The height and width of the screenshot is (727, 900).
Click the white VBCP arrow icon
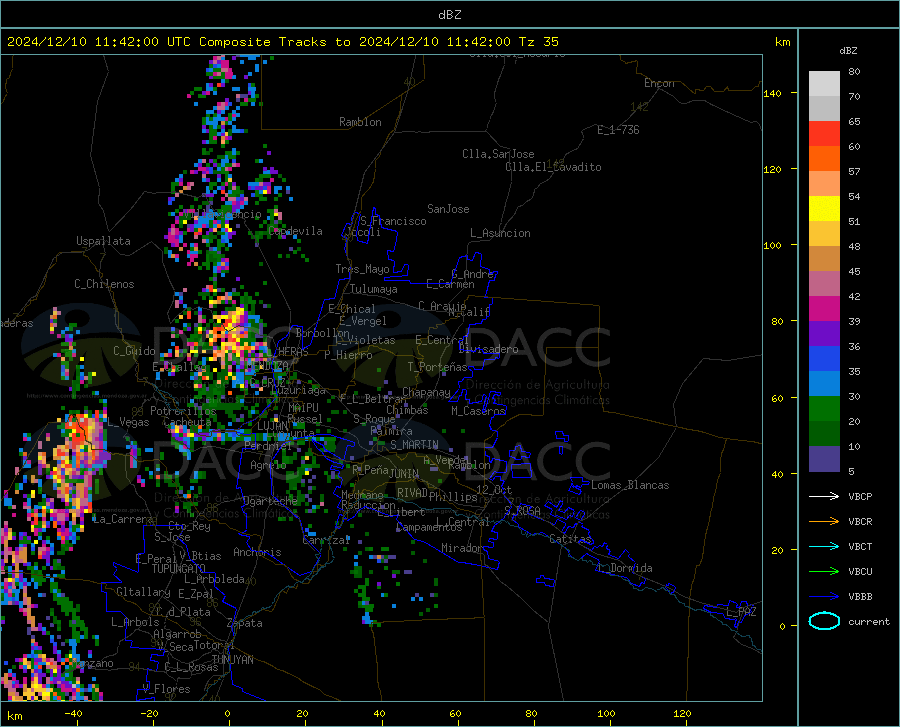click(x=824, y=496)
